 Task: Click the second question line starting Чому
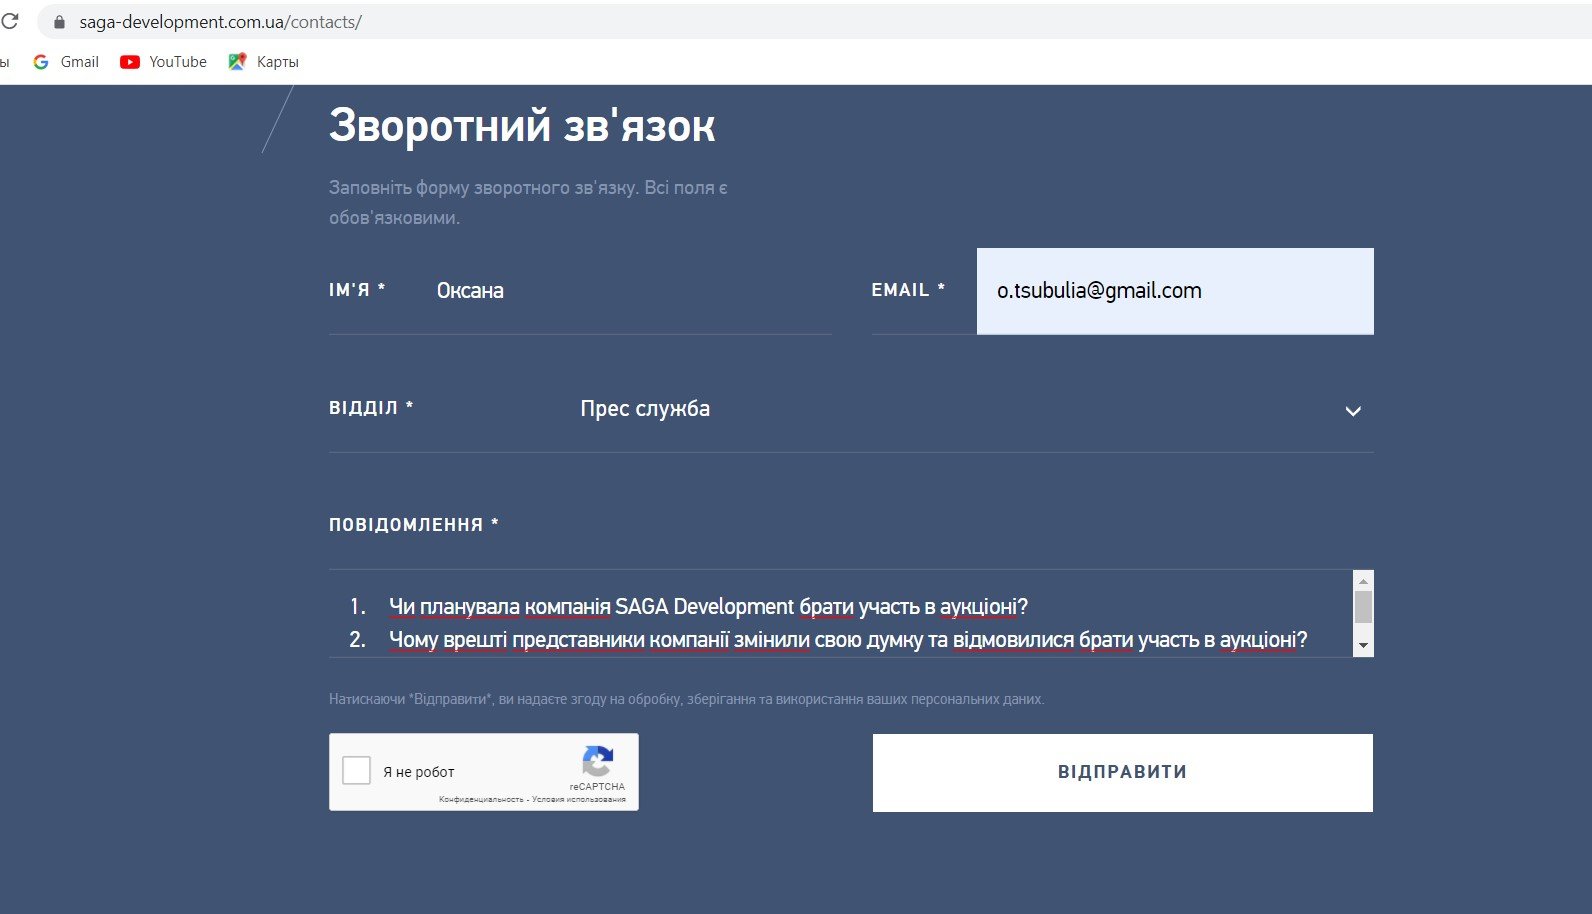click(848, 640)
